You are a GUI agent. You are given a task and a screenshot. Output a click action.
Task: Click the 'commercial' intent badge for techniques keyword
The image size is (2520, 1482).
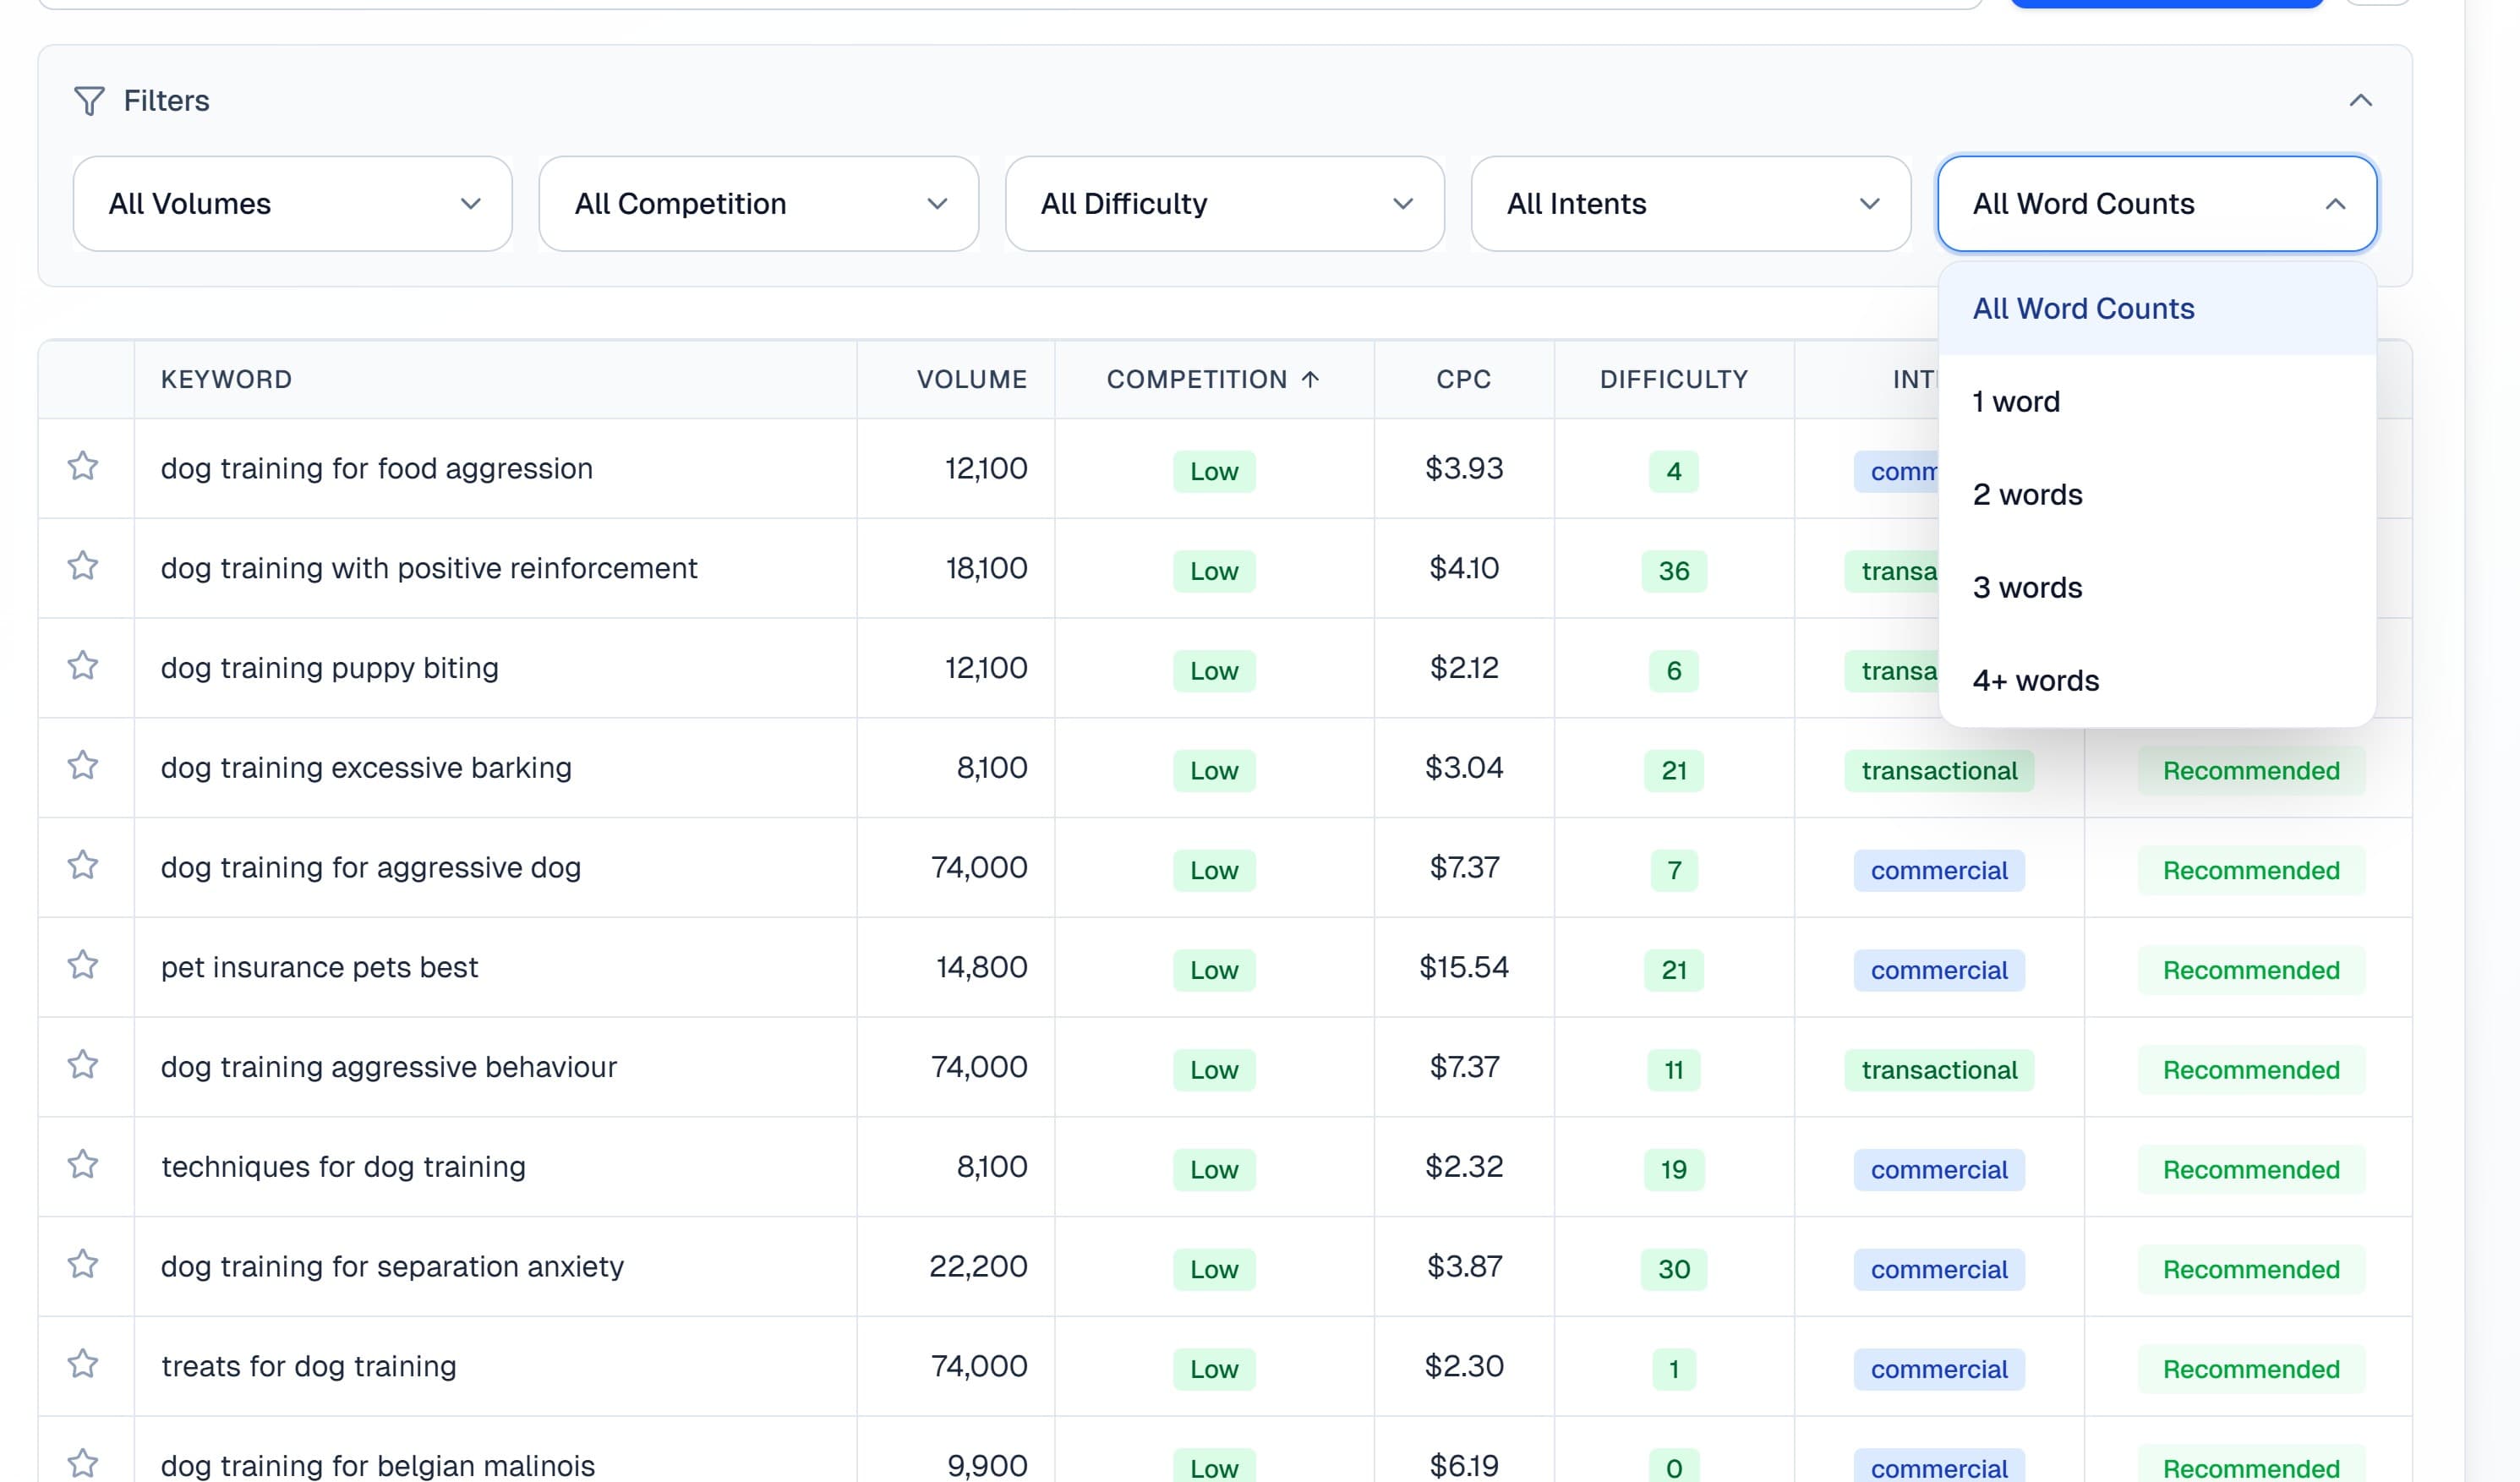pyautogui.click(x=1938, y=1169)
